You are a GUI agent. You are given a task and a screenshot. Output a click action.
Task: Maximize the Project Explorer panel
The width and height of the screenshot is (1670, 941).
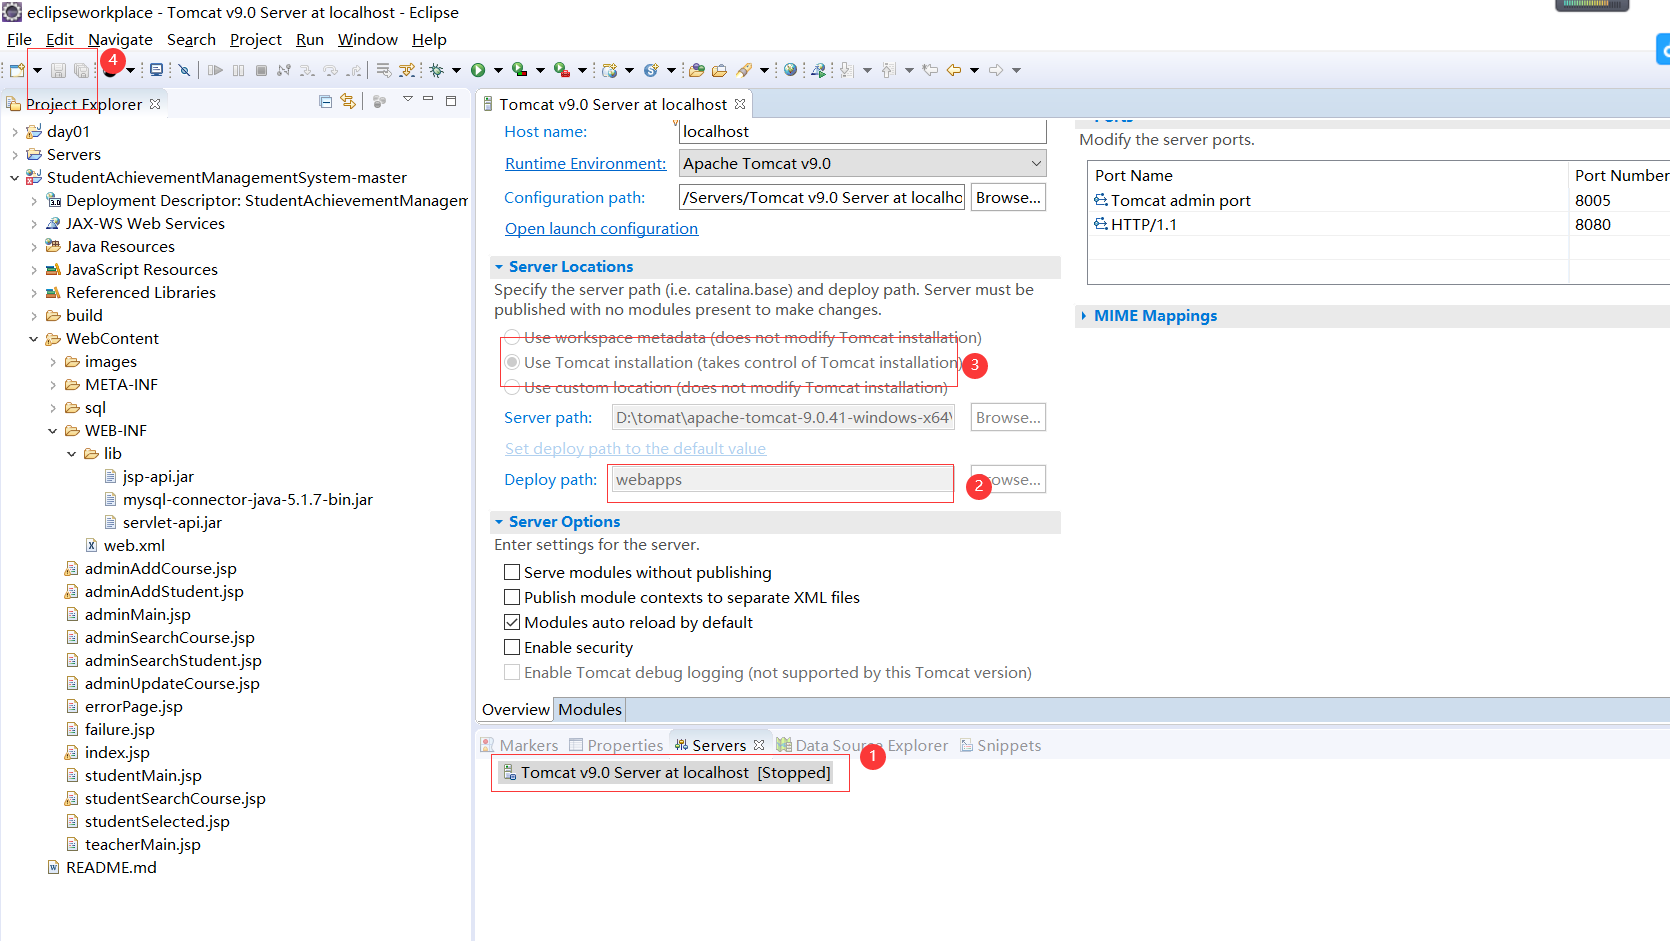click(x=451, y=101)
